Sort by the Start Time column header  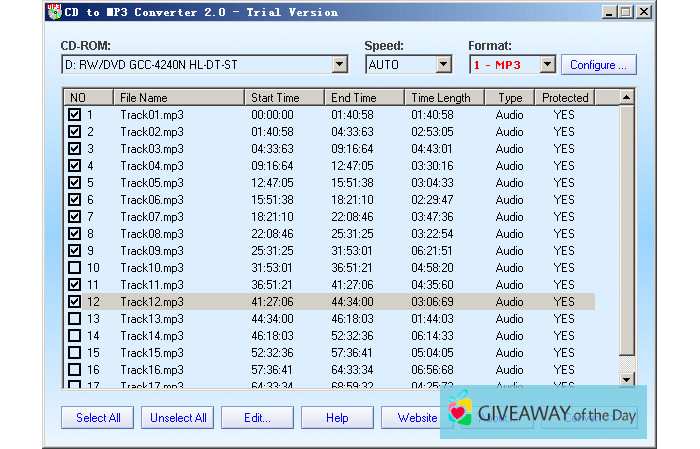(284, 97)
